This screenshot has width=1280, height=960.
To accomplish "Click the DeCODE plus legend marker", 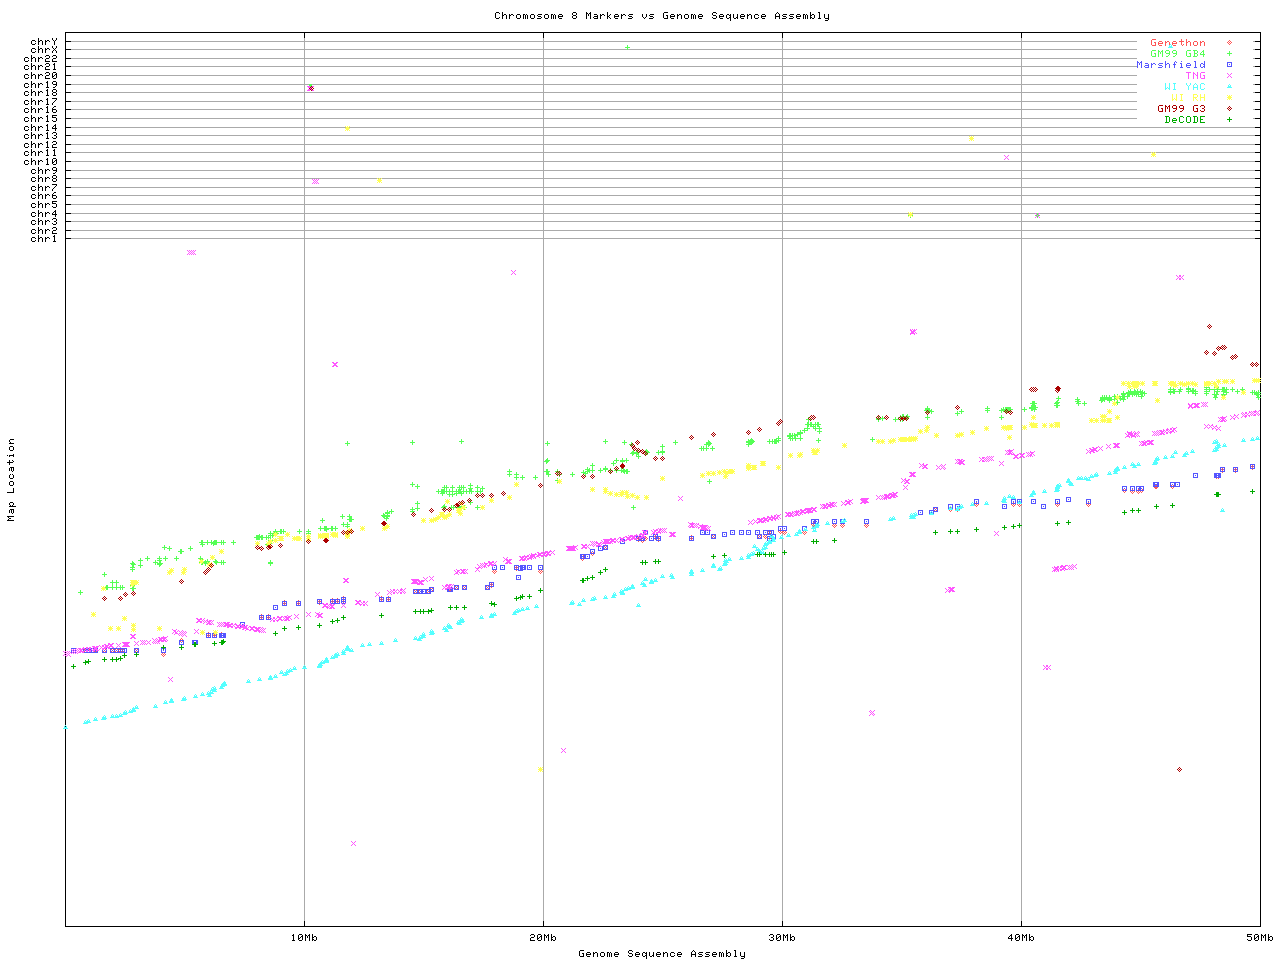I will coord(1229,120).
